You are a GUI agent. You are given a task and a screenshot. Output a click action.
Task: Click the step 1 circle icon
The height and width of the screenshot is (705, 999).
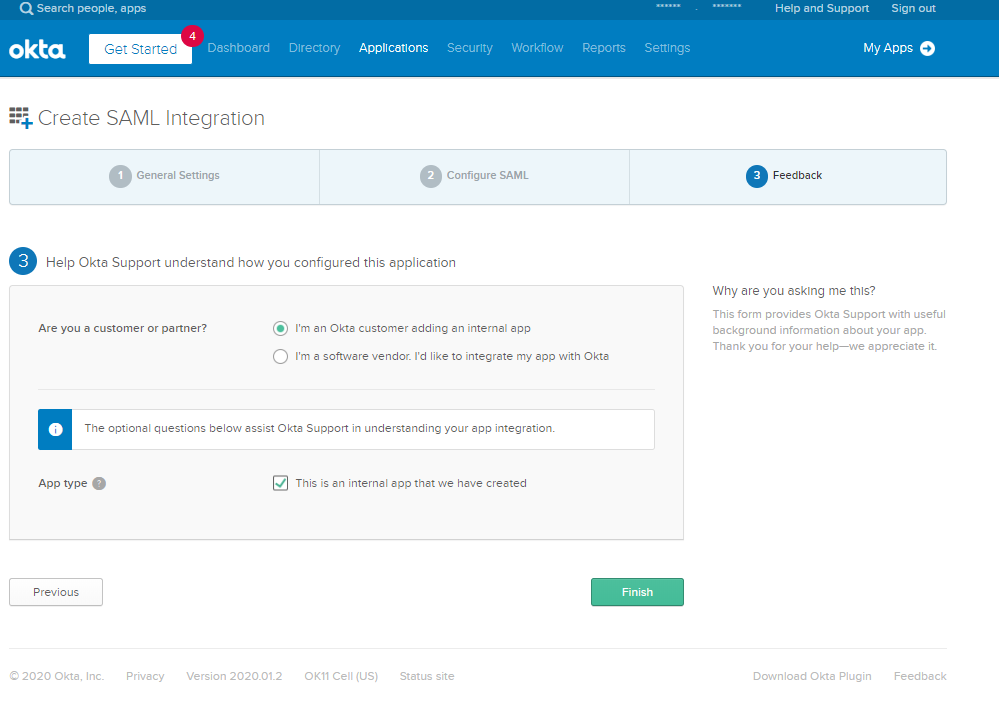120,176
